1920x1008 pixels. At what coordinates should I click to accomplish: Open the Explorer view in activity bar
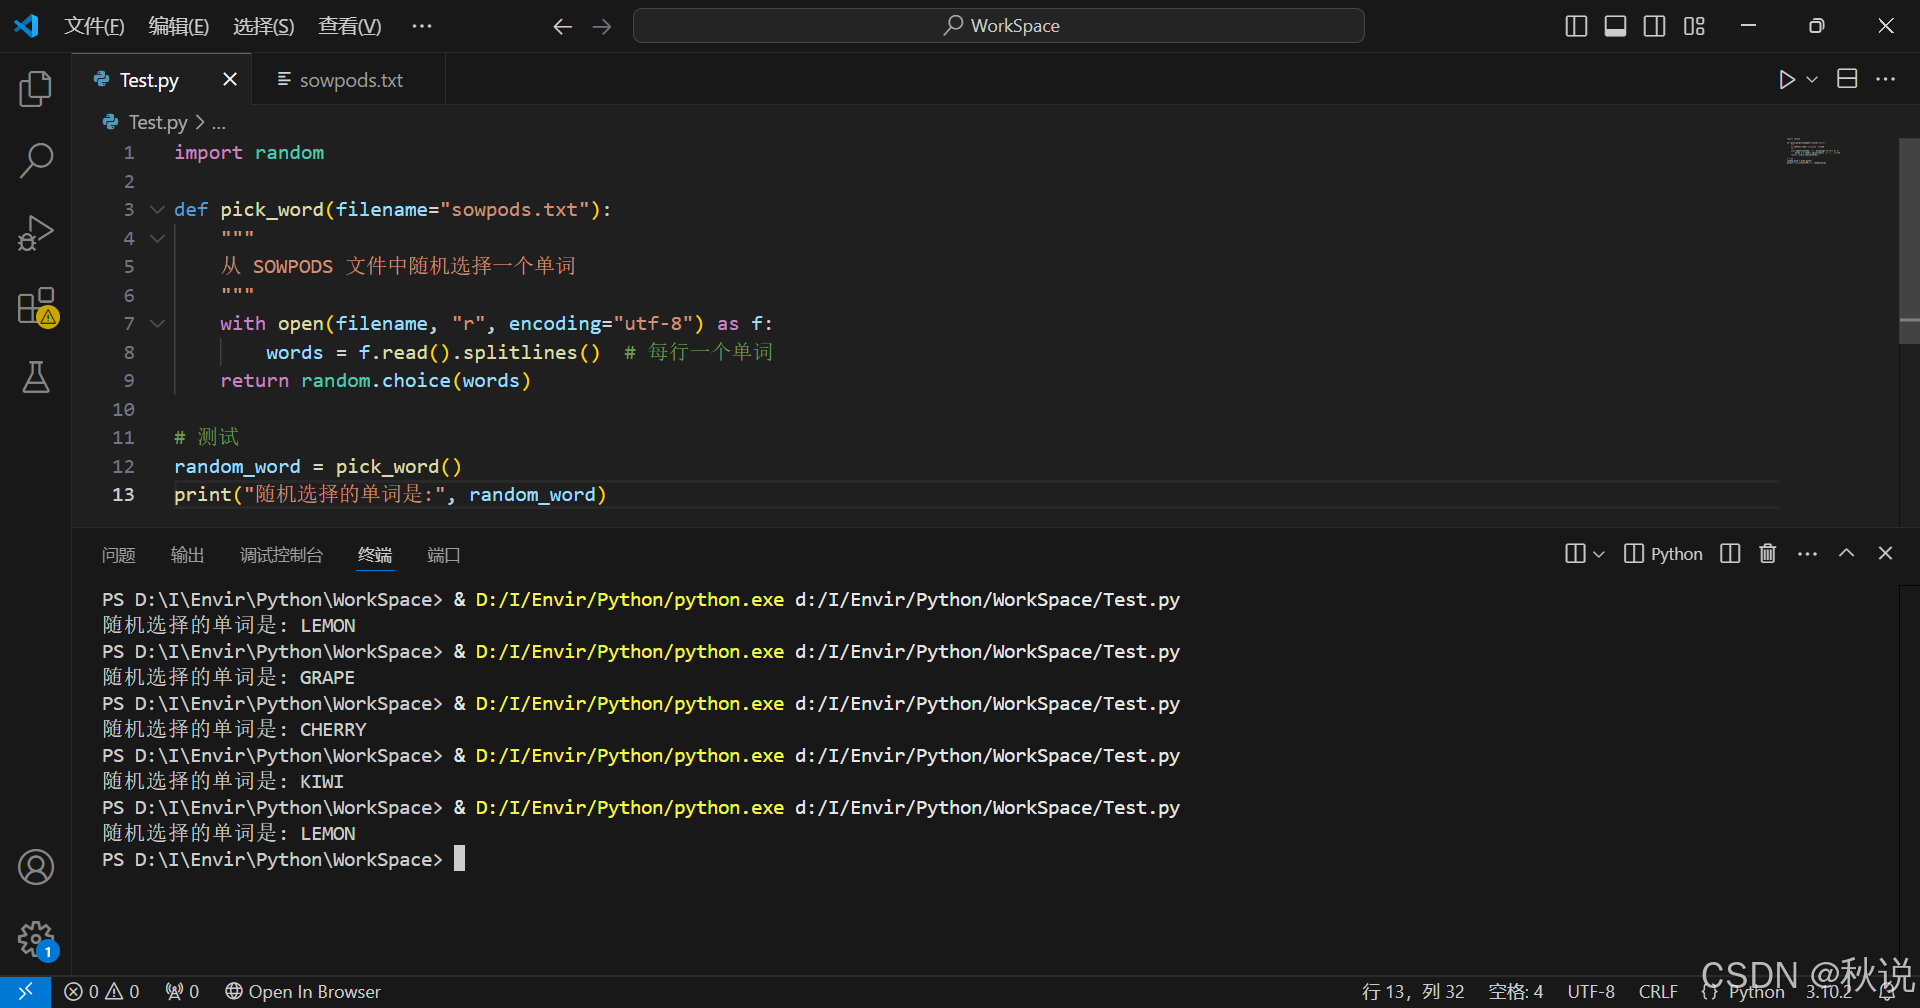(36, 89)
